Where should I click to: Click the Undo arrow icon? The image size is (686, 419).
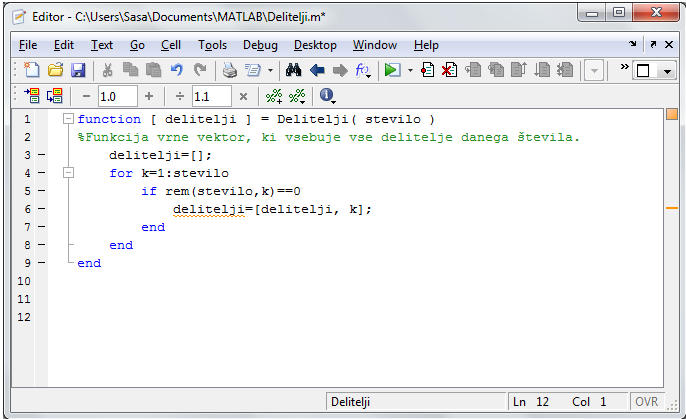coord(178,70)
